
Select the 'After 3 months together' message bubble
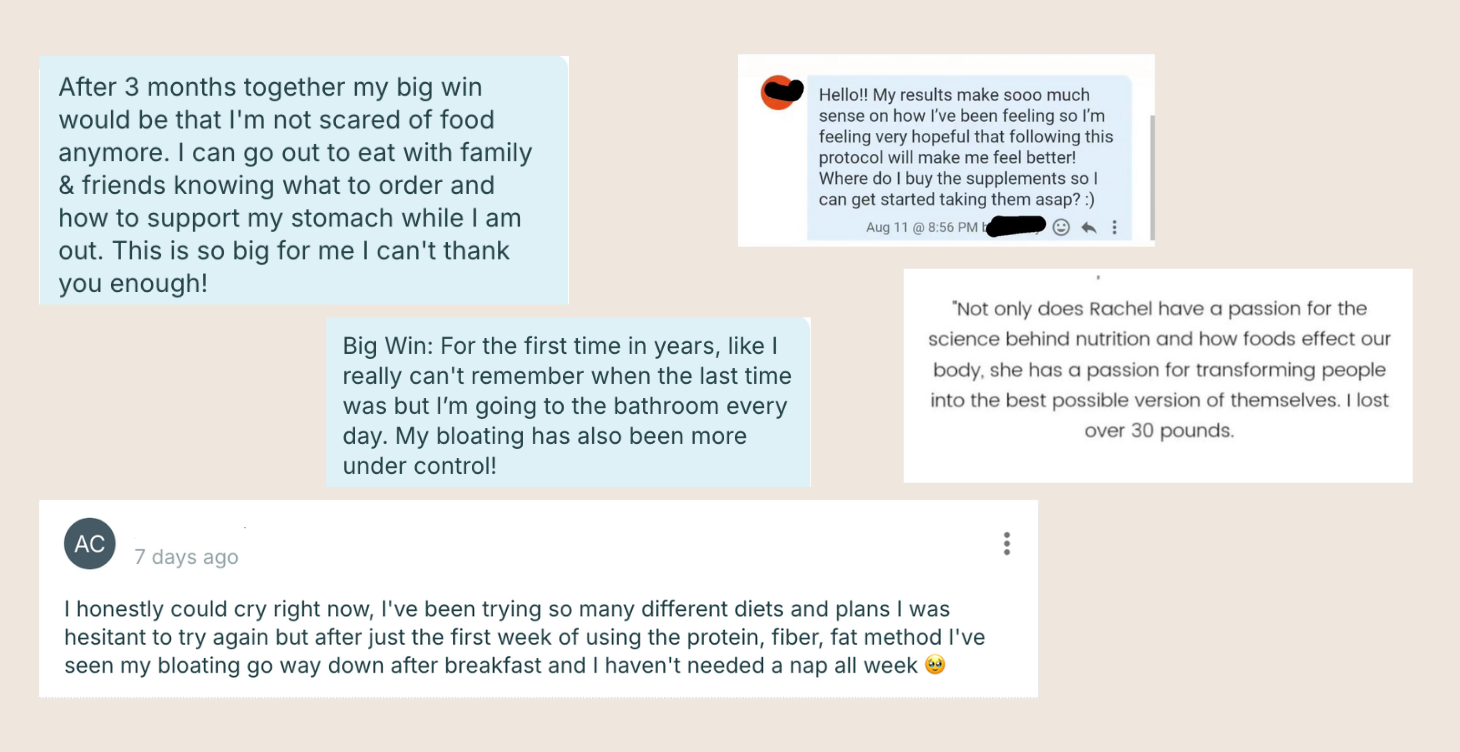tap(304, 180)
